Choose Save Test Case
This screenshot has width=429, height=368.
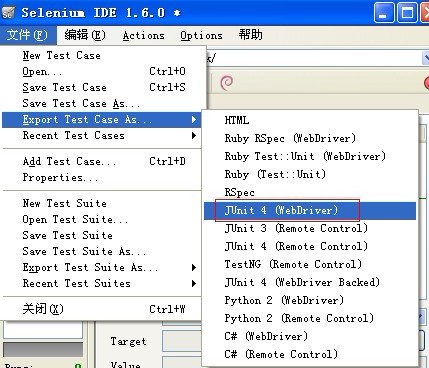coord(102,87)
